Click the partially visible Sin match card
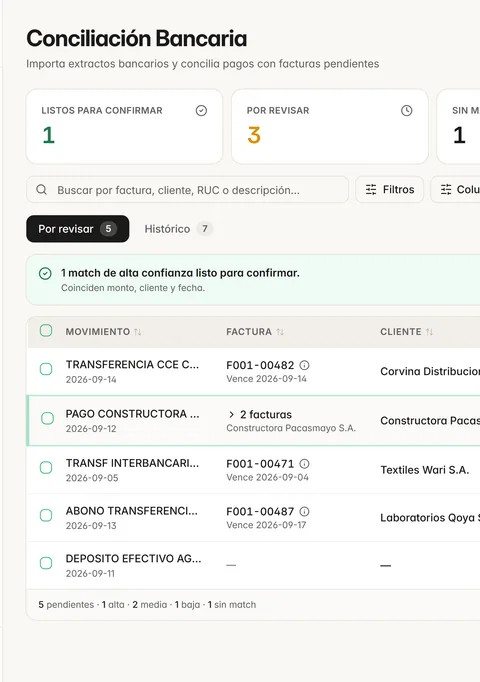Screen dimensions: 480x682 point(458,127)
